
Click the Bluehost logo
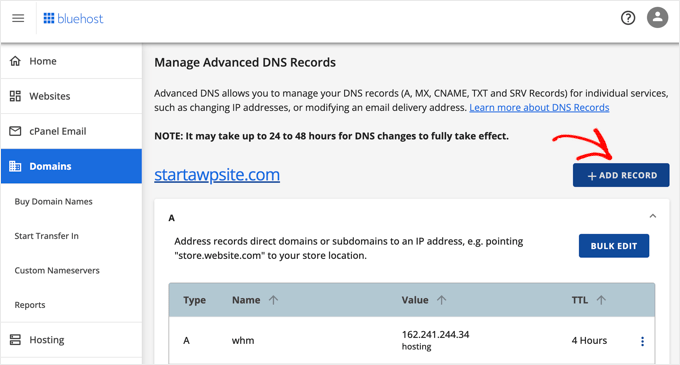pyautogui.click(x=73, y=19)
